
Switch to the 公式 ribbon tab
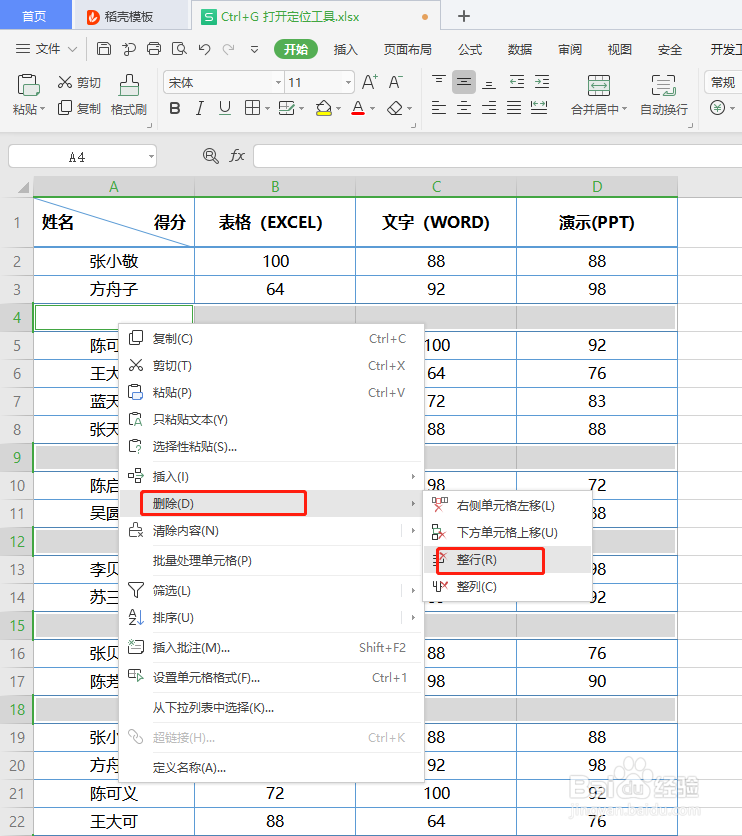coord(470,50)
